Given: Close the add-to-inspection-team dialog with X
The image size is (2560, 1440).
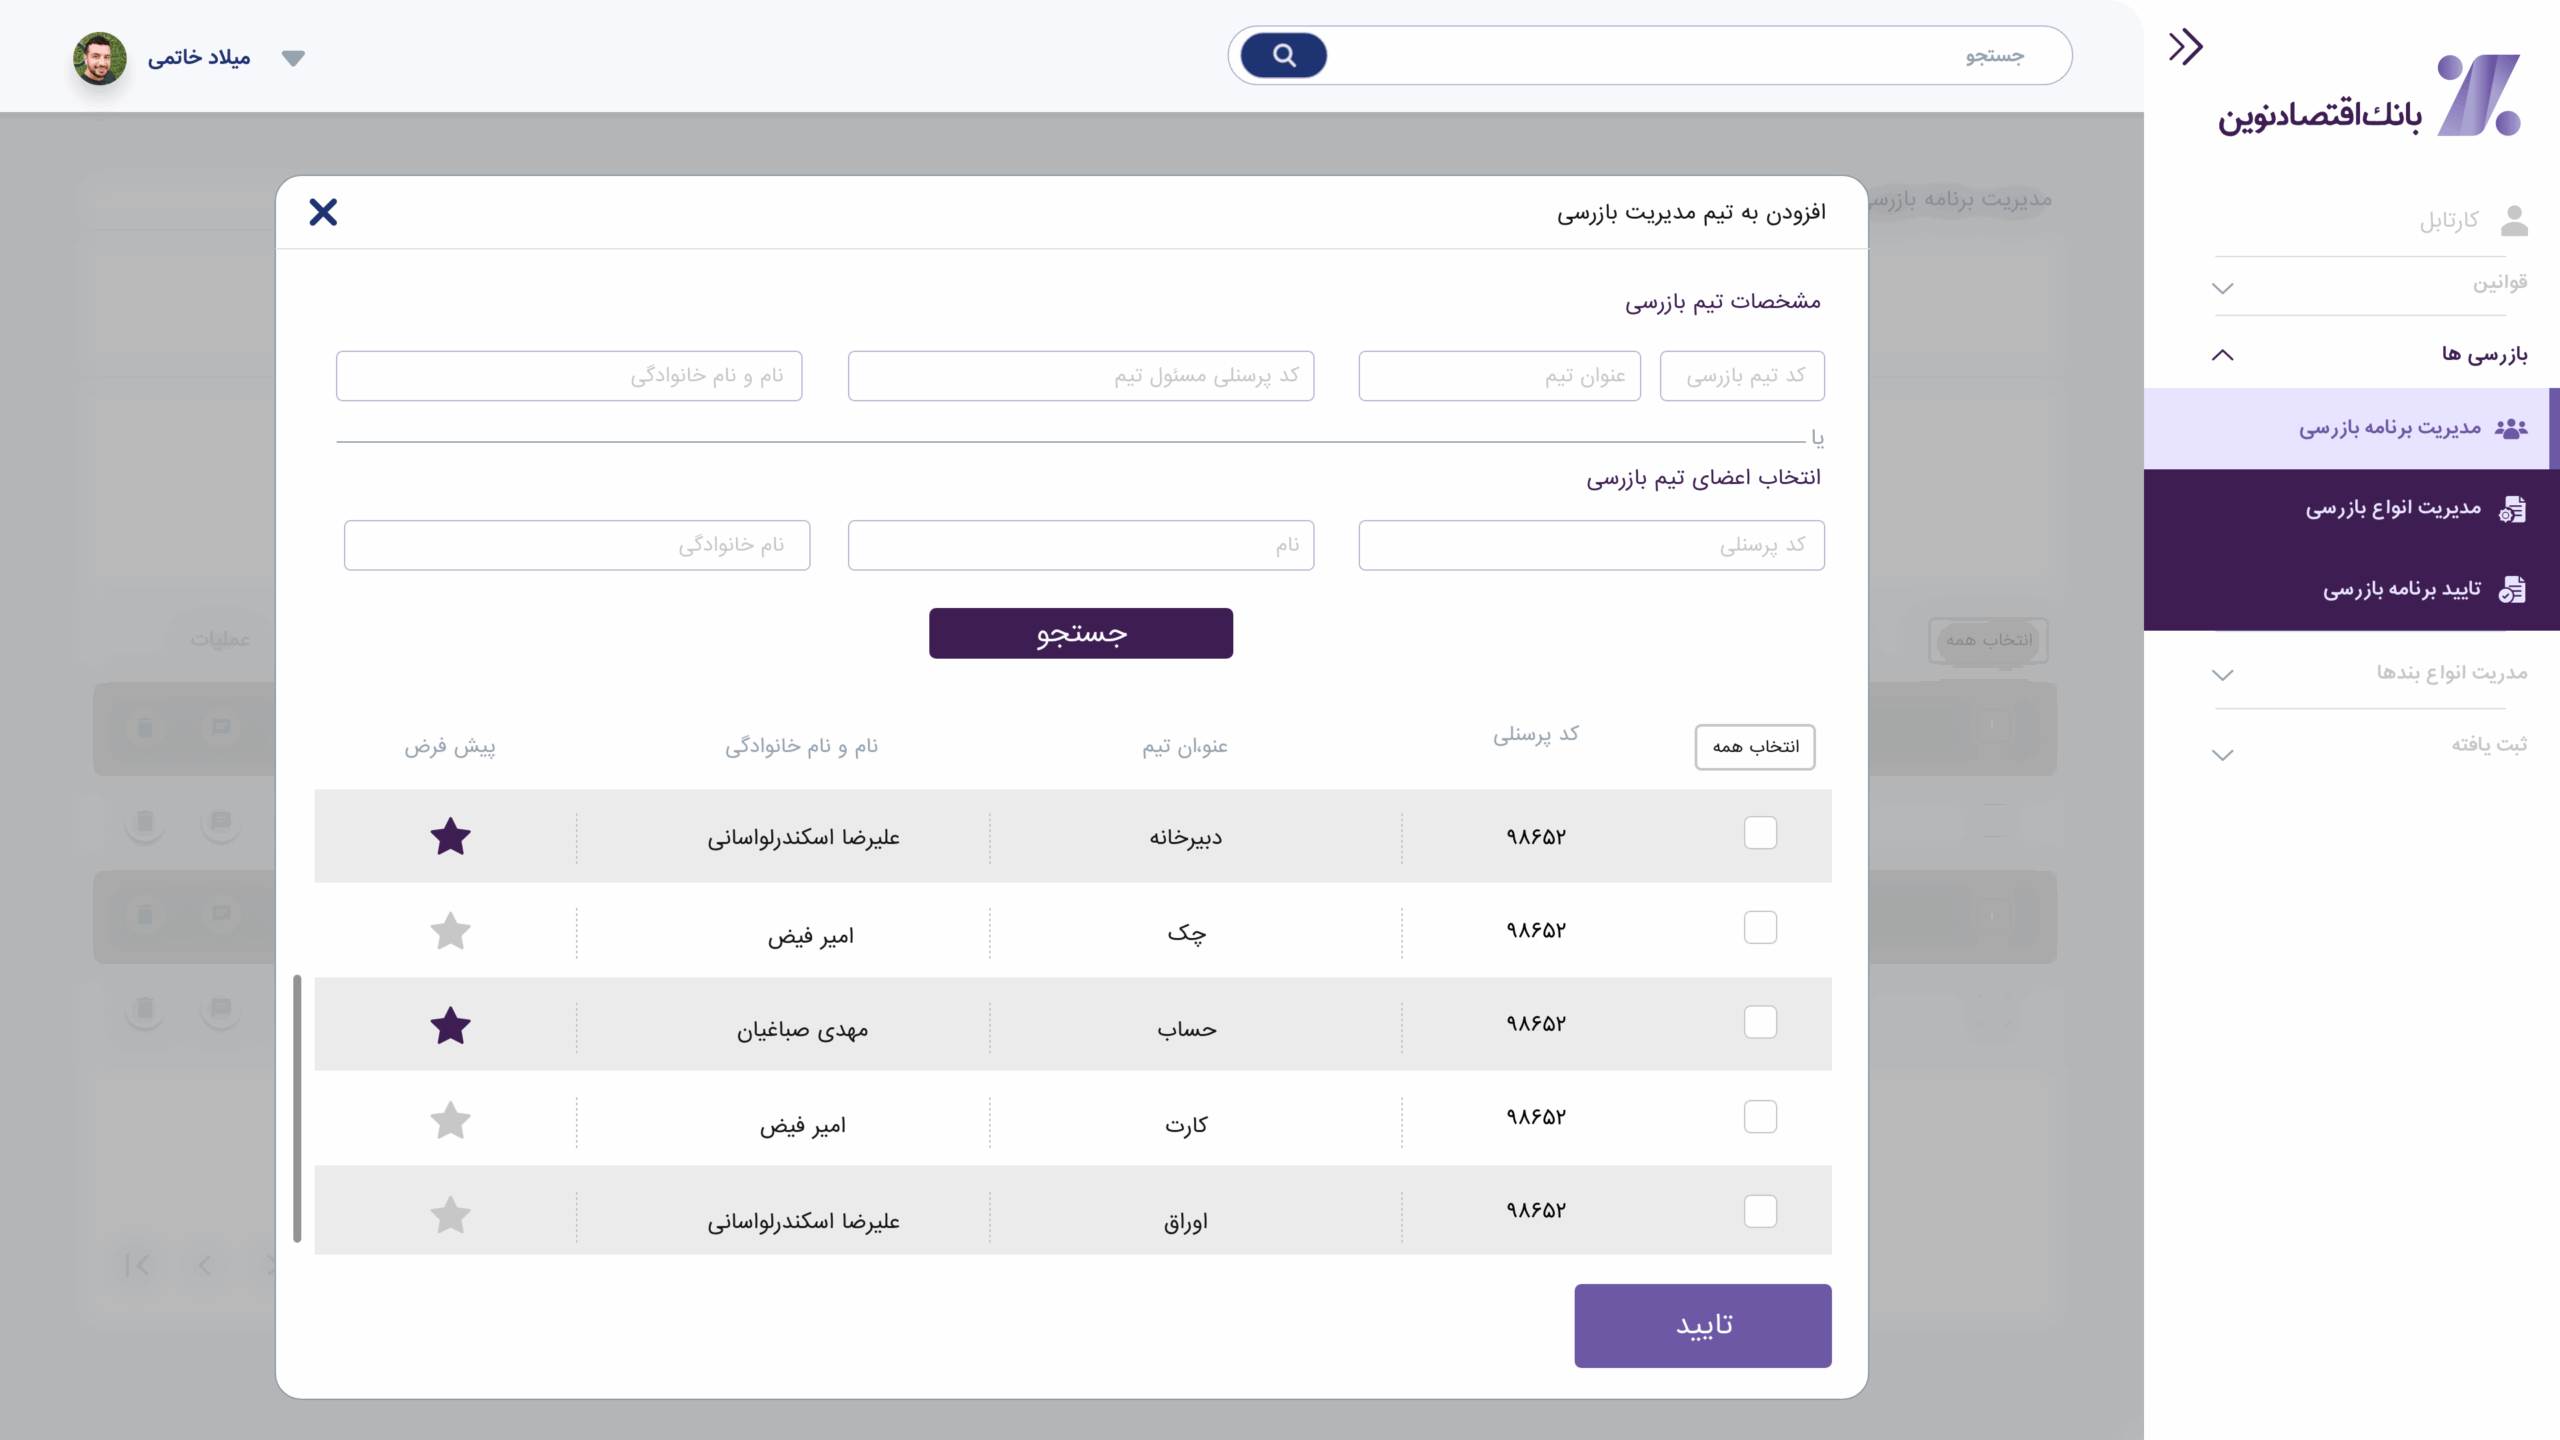Looking at the screenshot, I should 323,212.
